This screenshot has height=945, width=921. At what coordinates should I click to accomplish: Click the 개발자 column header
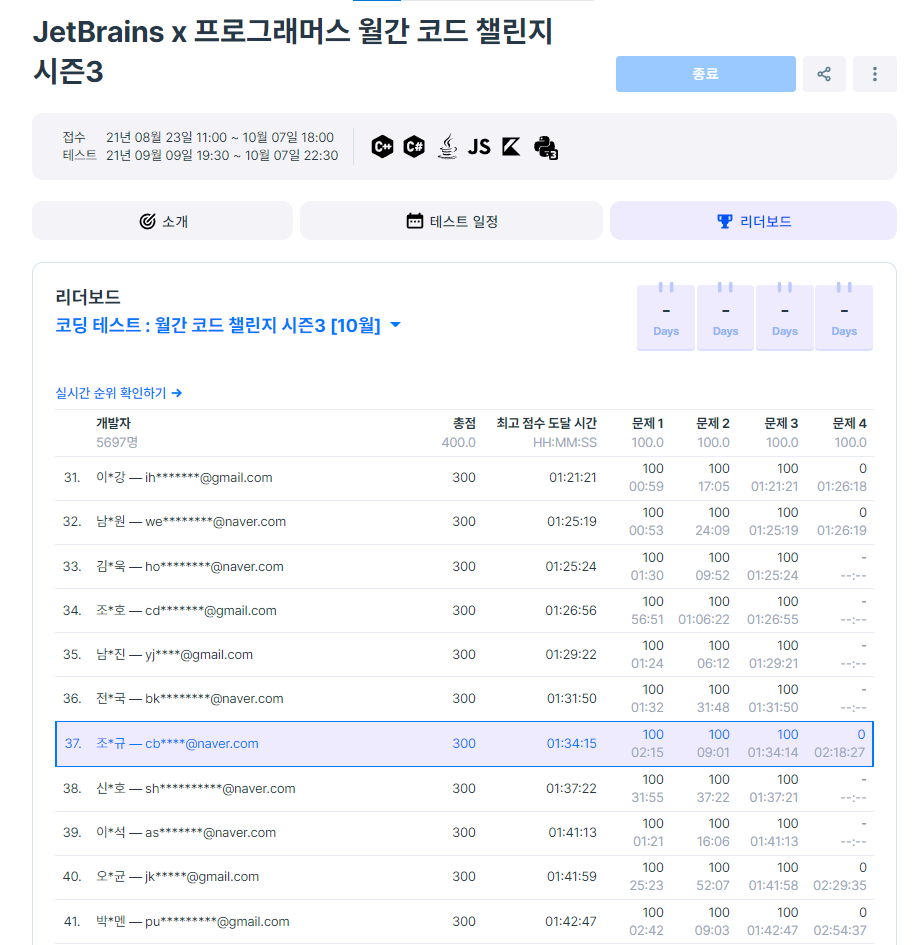tap(113, 423)
